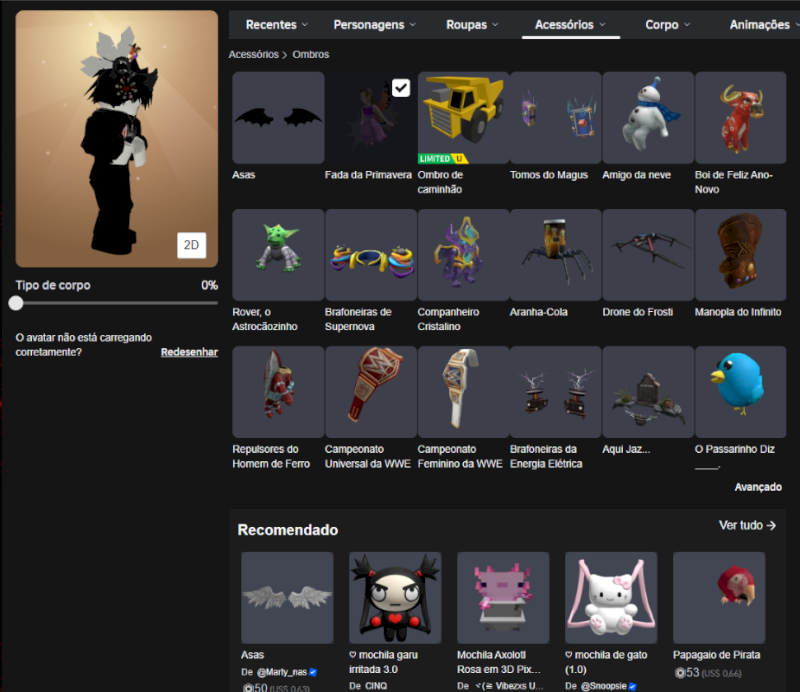The height and width of the screenshot is (692, 800).
Task: Equip the Ombro de caminhão truck item
Action: click(463, 117)
